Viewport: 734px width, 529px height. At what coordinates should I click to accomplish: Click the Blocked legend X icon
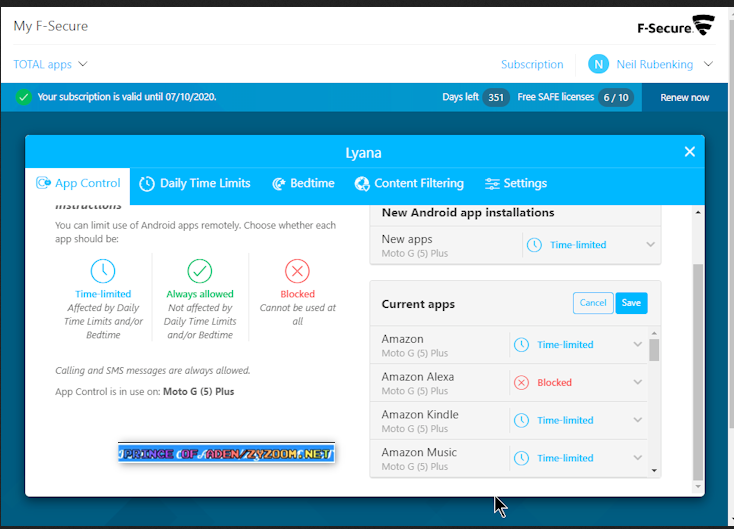(297, 271)
